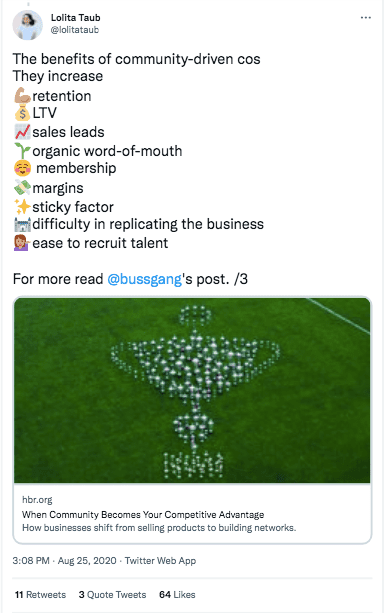The width and height of the screenshot is (386, 613).
Task: Click the card description about building networks
Action: [x=159, y=527]
